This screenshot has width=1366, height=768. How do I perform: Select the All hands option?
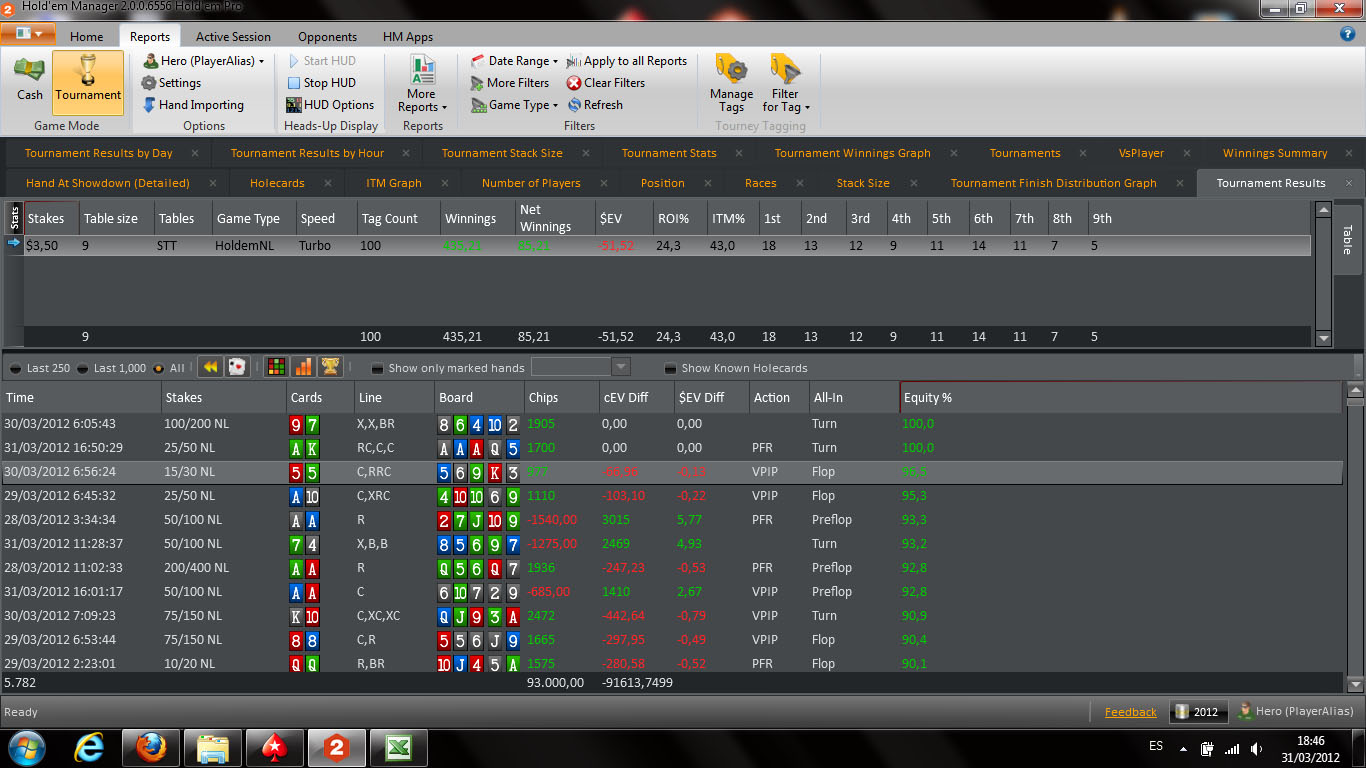pyautogui.click(x=169, y=368)
